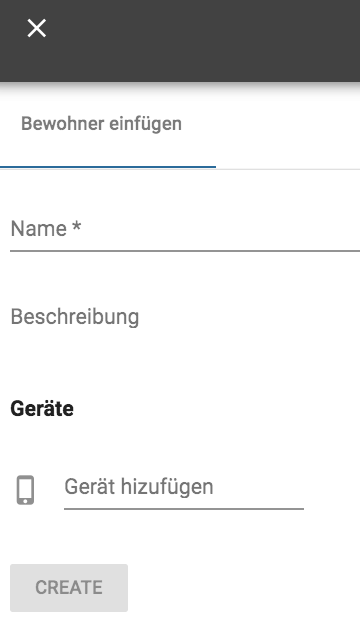Image resolution: width=360 pixels, height=626 pixels.
Task: Click the Name * label text
Action: click(x=46, y=229)
